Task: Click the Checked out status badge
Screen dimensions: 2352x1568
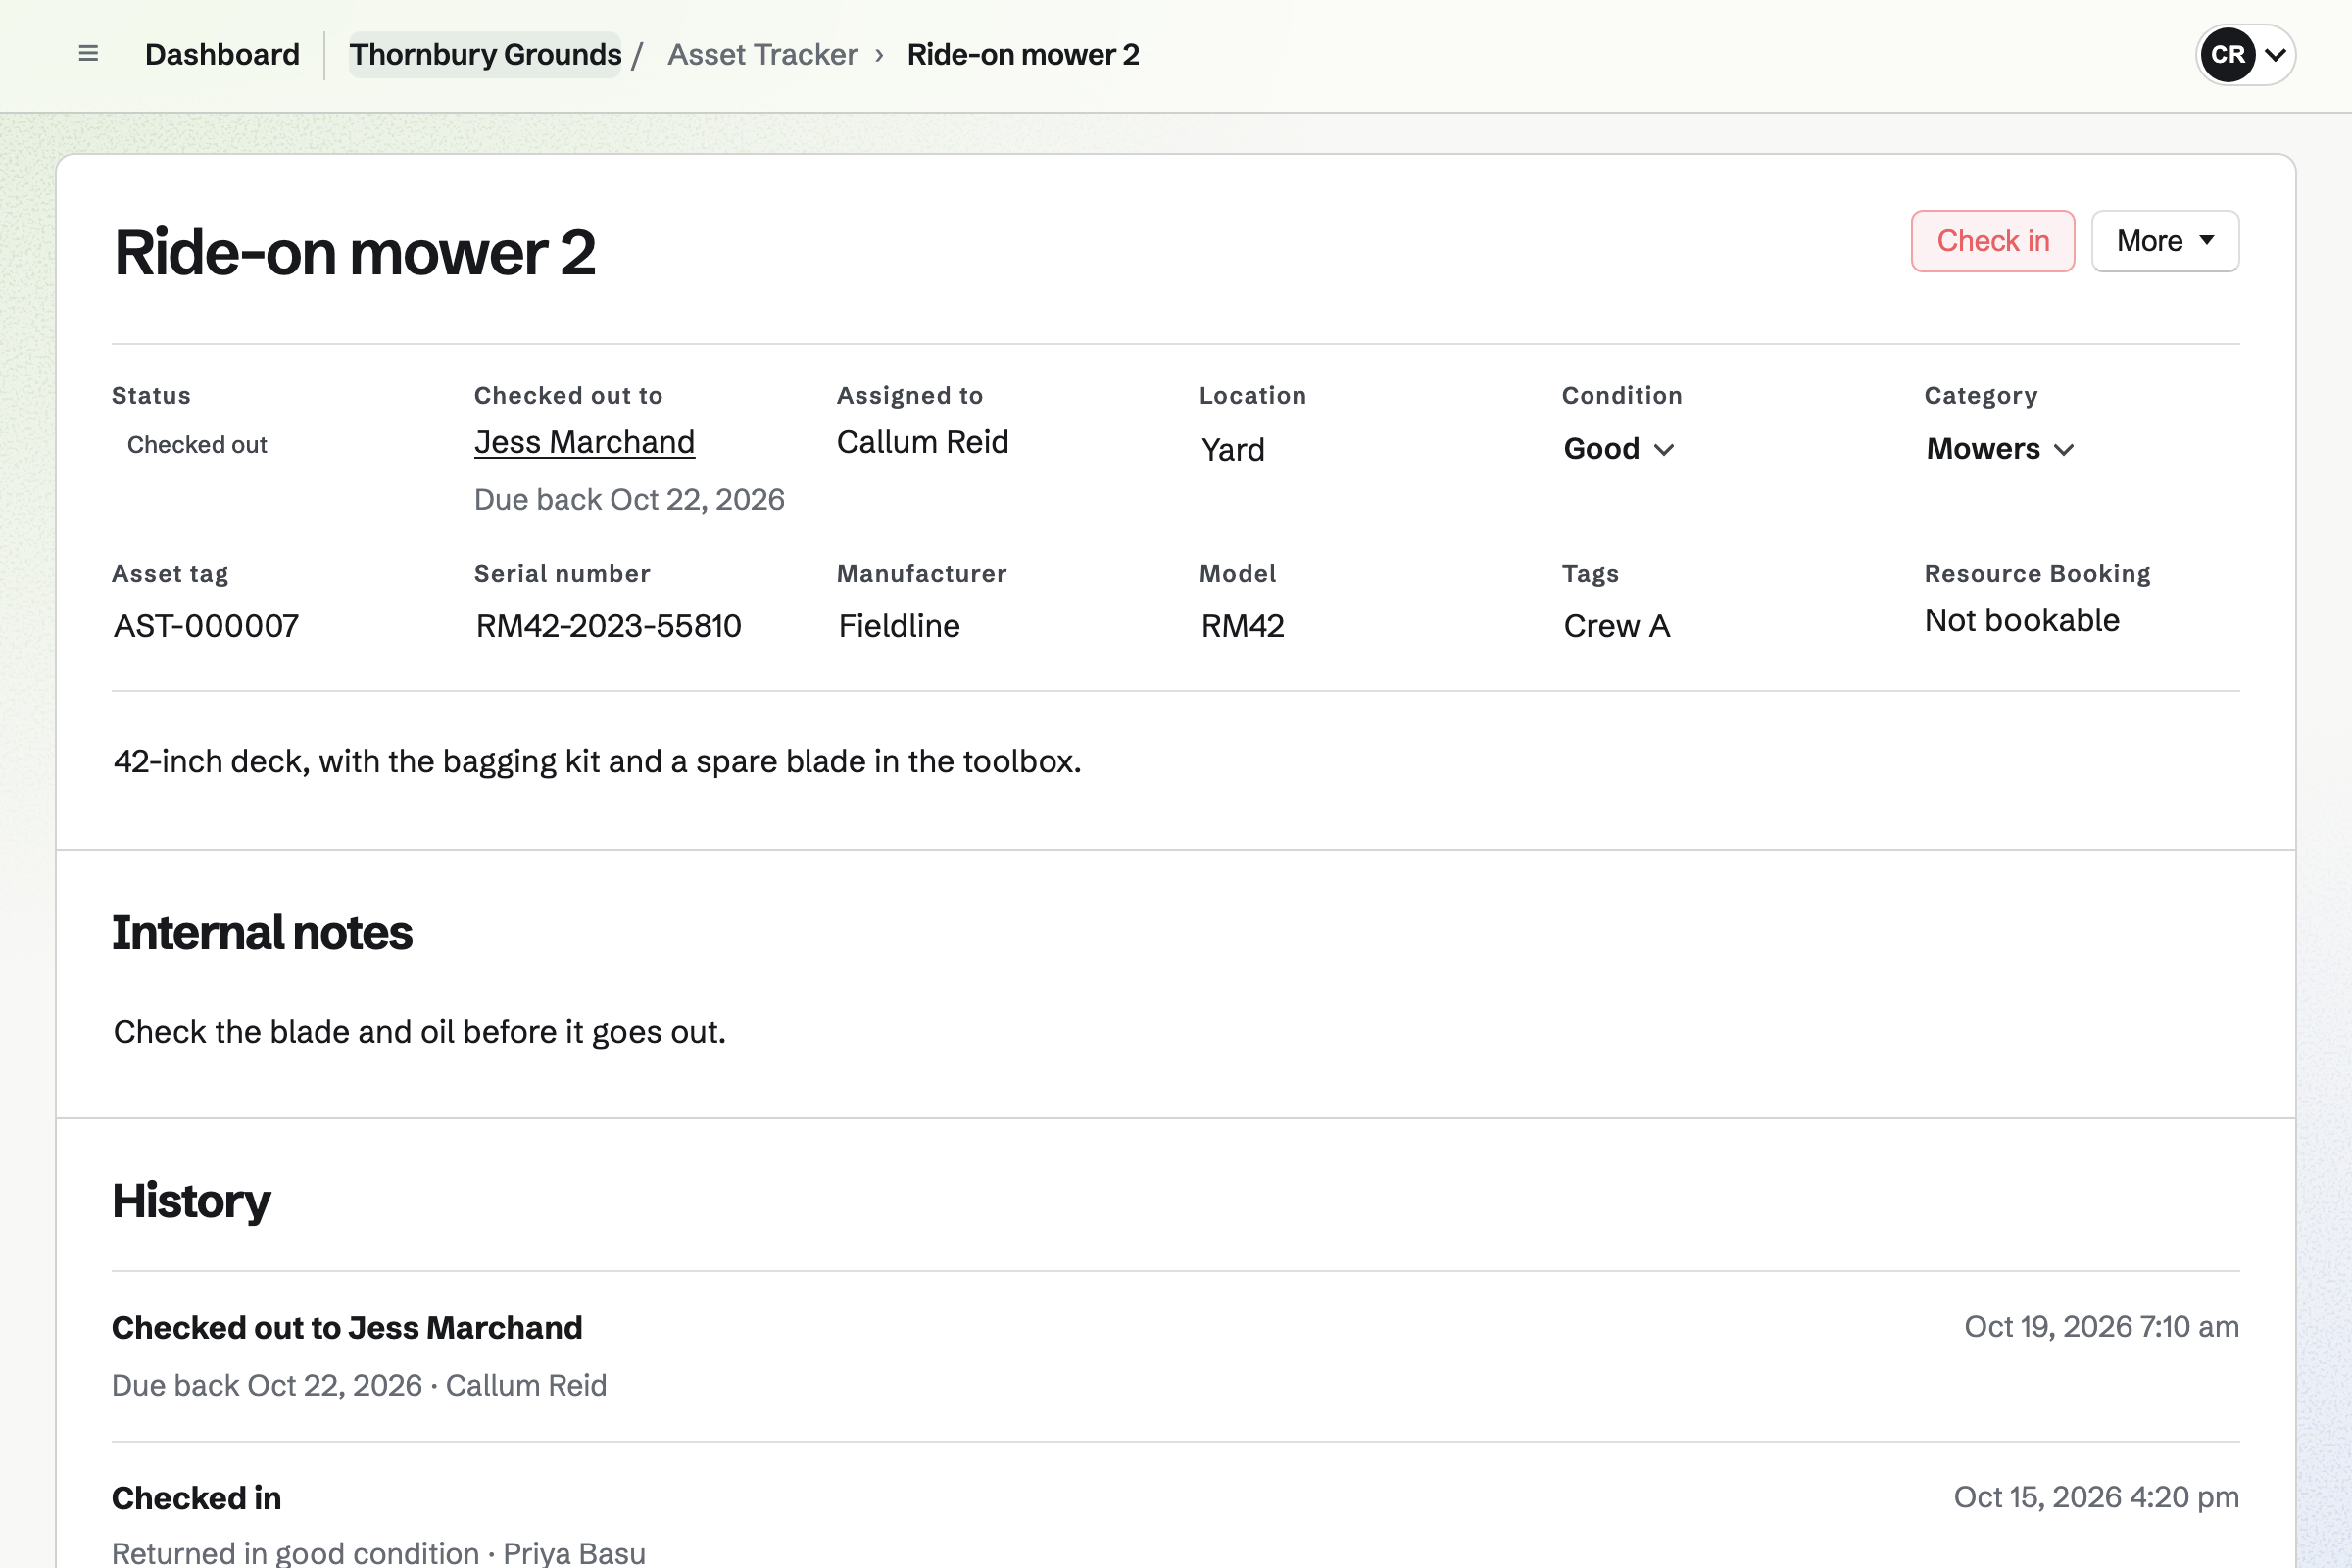Action: pos(197,445)
